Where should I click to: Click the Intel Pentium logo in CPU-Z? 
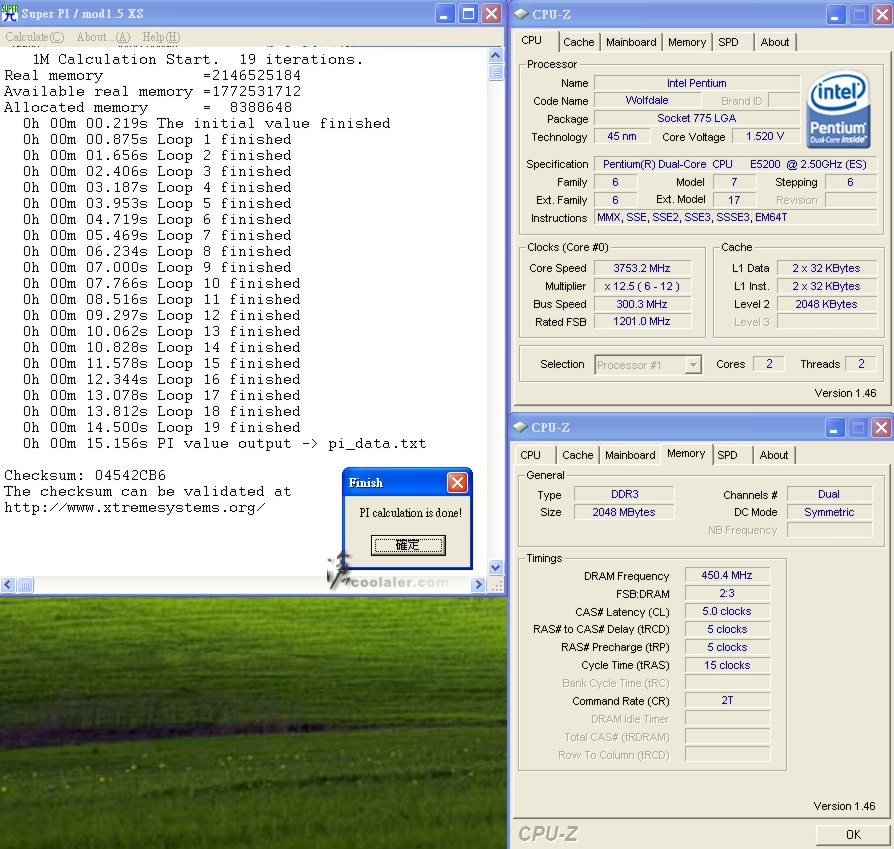coord(838,109)
